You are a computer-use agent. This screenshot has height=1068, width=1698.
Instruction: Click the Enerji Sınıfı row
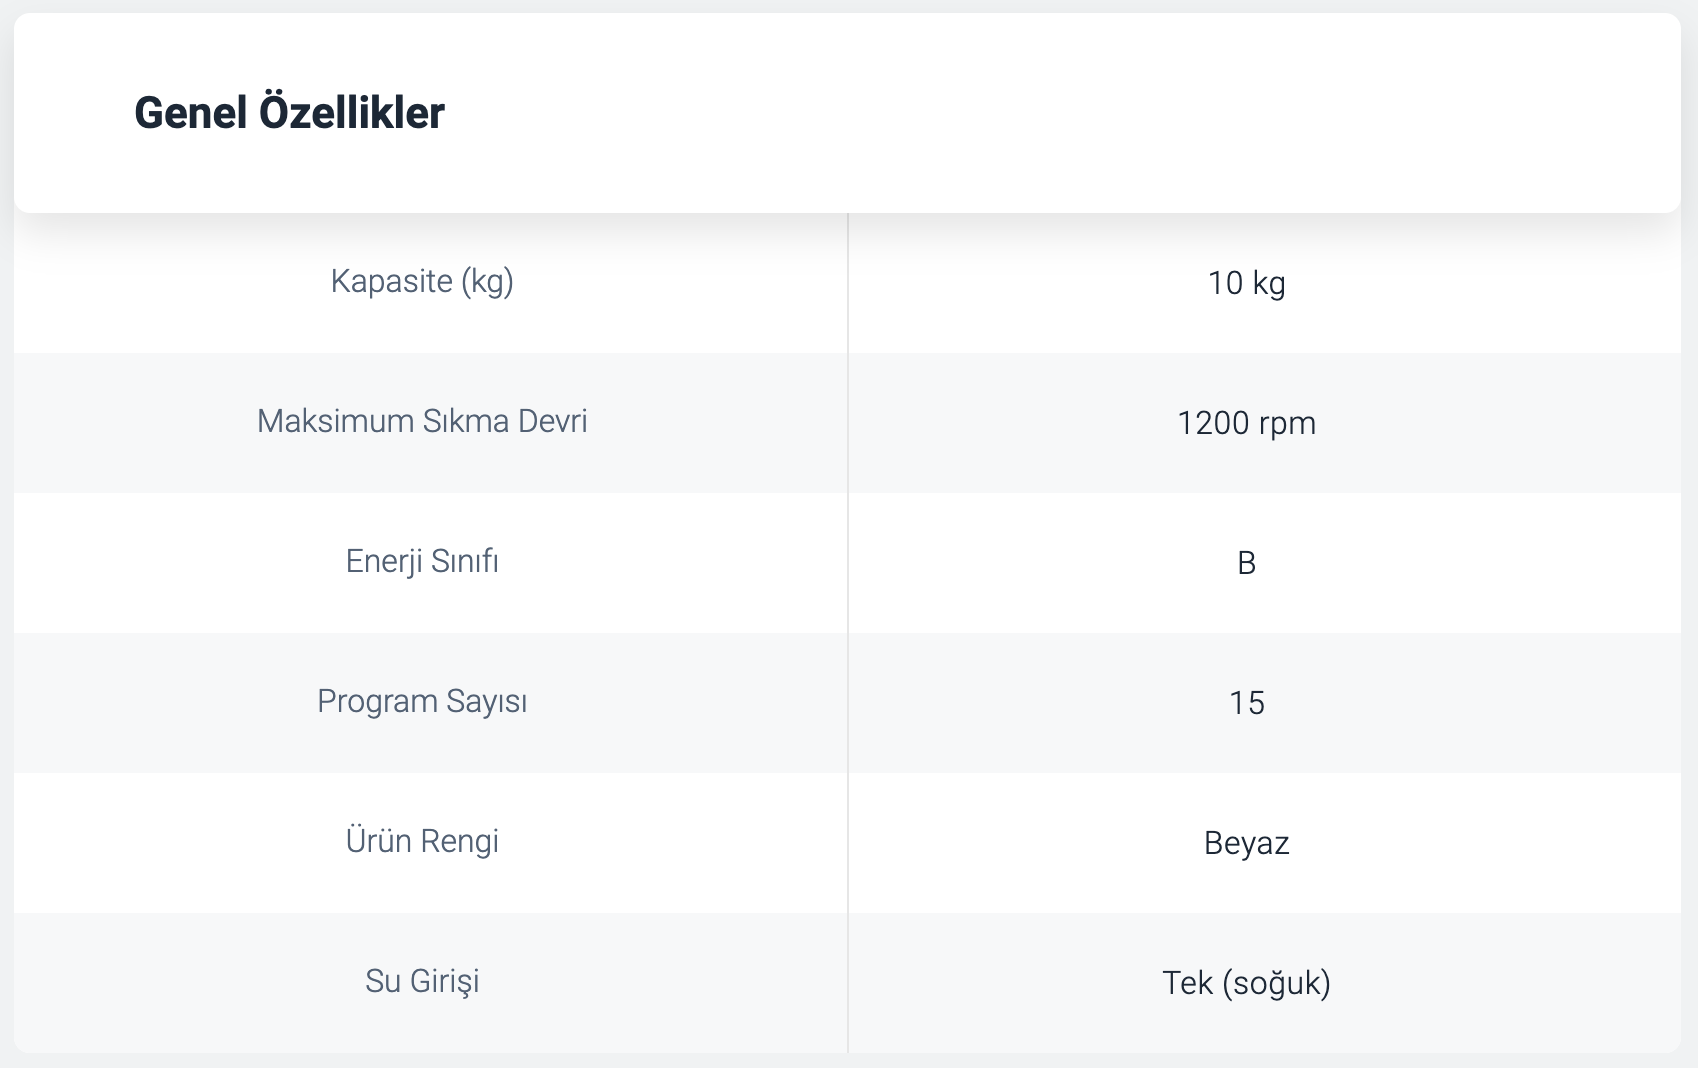pos(847,563)
